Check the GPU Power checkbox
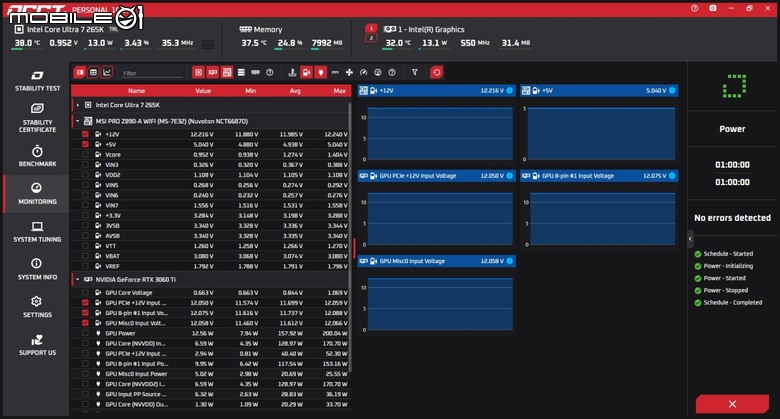The image size is (780, 419). (85, 333)
